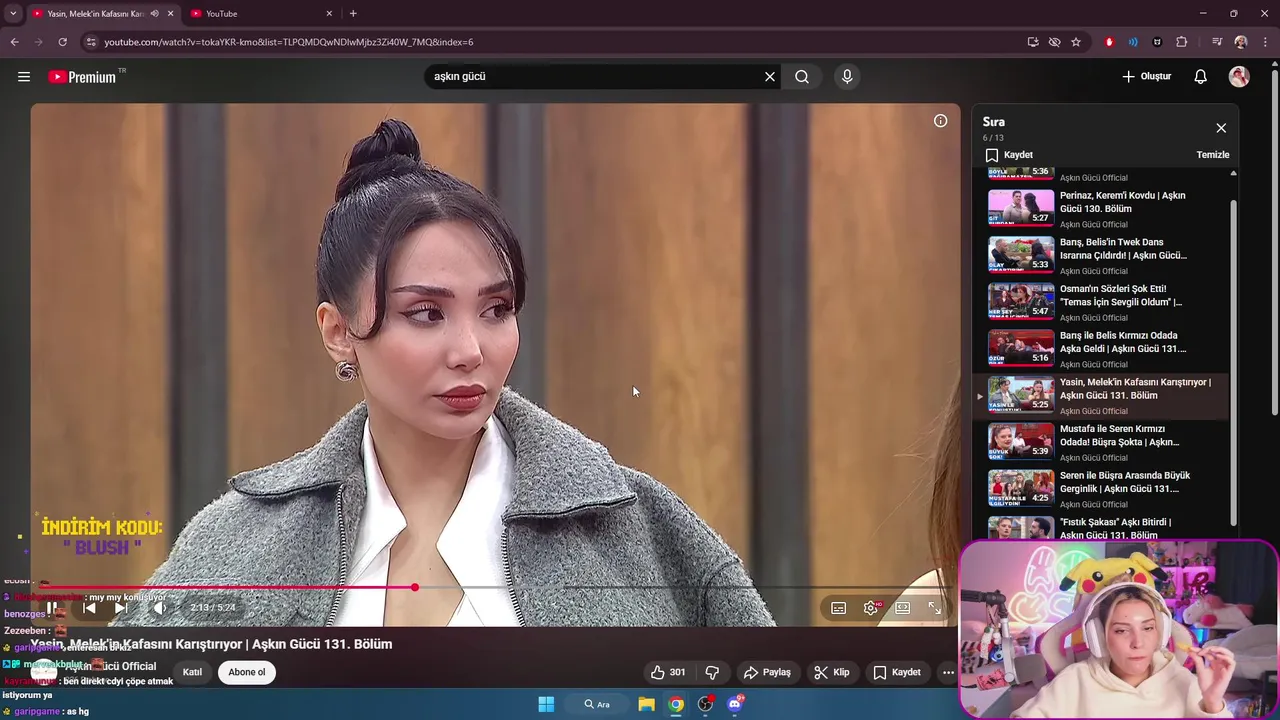Open Discord from the taskbar
Screen dimensions: 1280x720
[735, 704]
